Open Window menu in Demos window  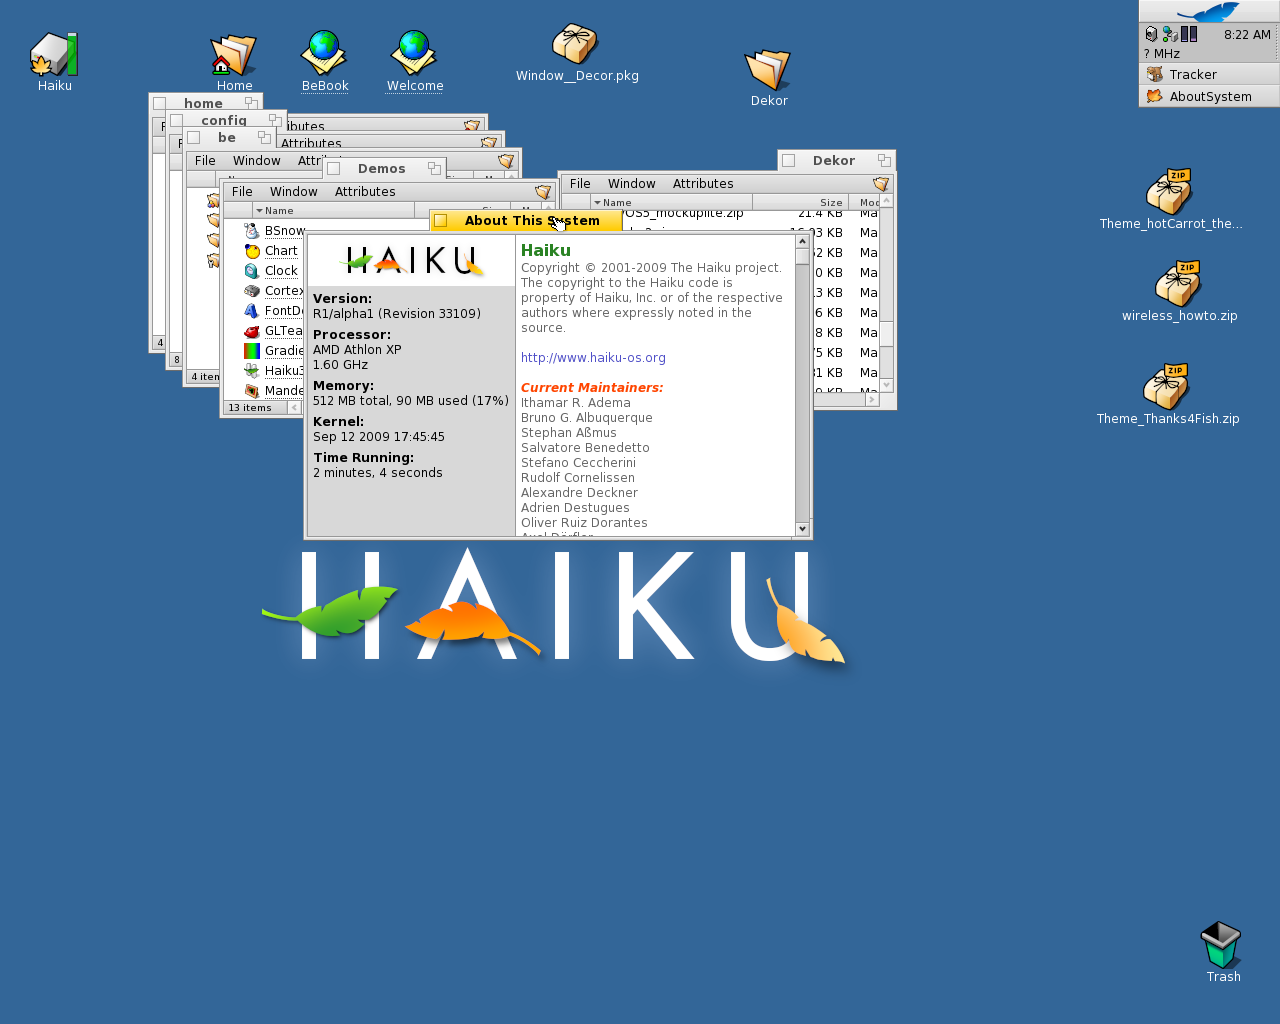coord(293,192)
